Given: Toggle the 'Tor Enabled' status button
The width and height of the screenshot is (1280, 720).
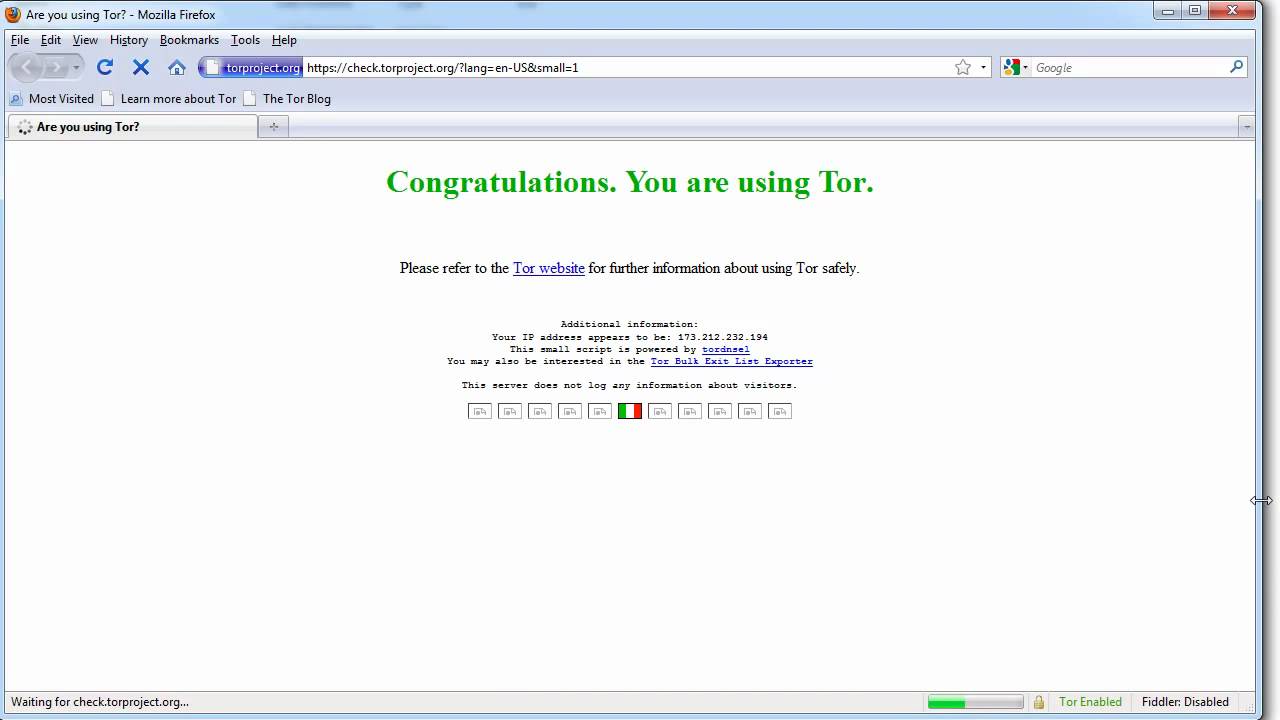Looking at the screenshot, I should pos(1091,702).
